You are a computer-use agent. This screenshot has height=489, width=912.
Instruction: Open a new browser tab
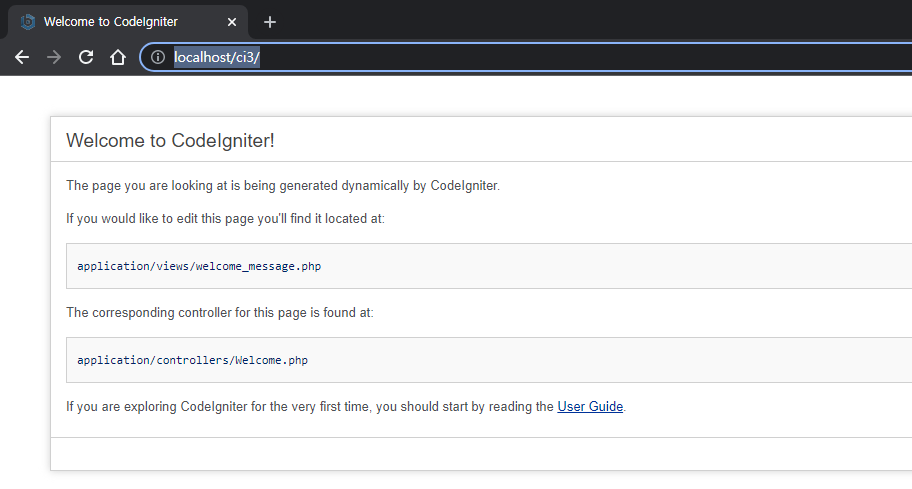point(269,22)
